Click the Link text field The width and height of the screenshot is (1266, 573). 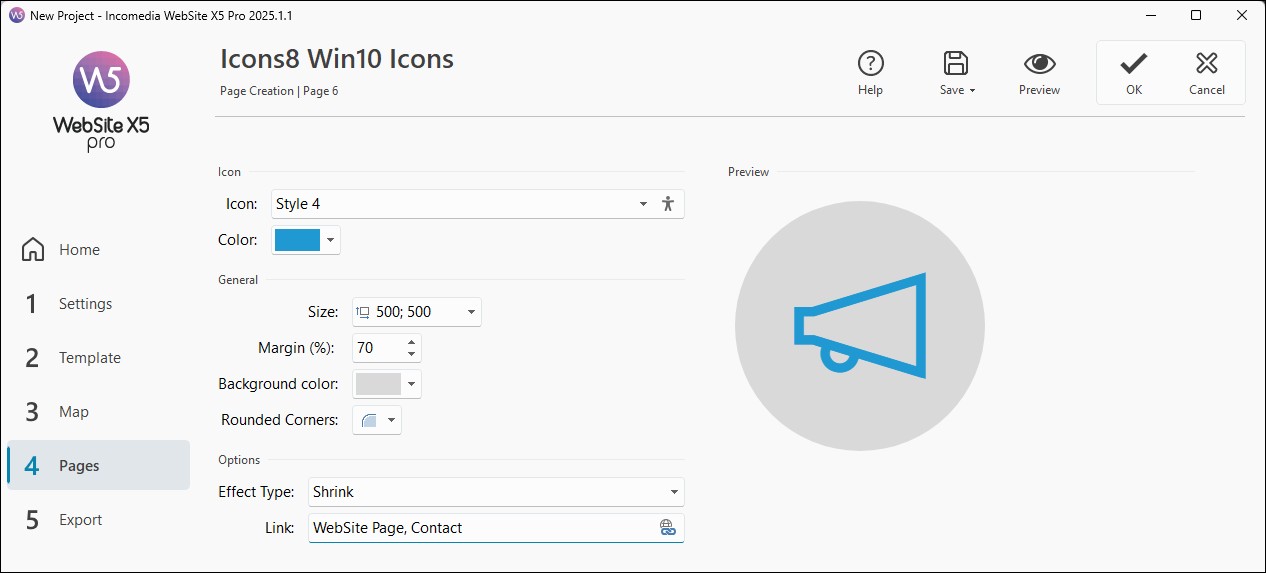pyautogui.click(x=483, y=528)
